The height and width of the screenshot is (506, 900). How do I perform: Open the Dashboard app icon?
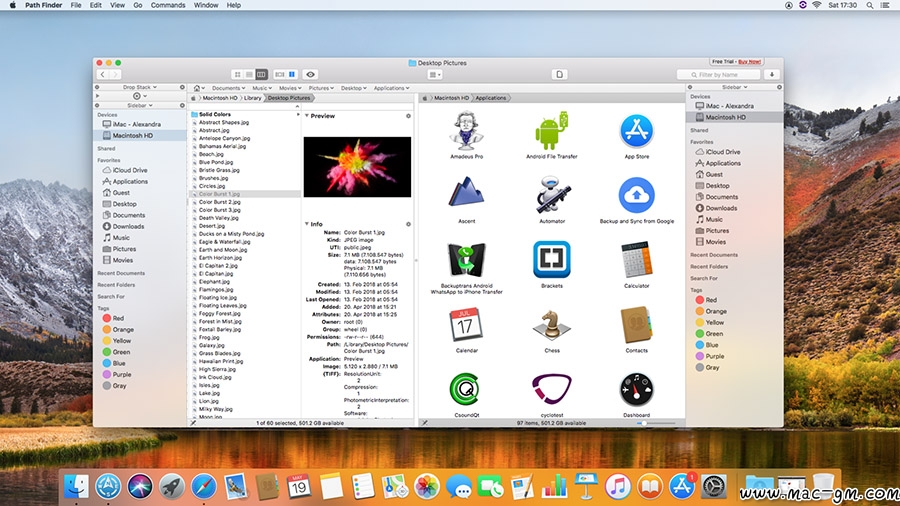click(637, 390)
